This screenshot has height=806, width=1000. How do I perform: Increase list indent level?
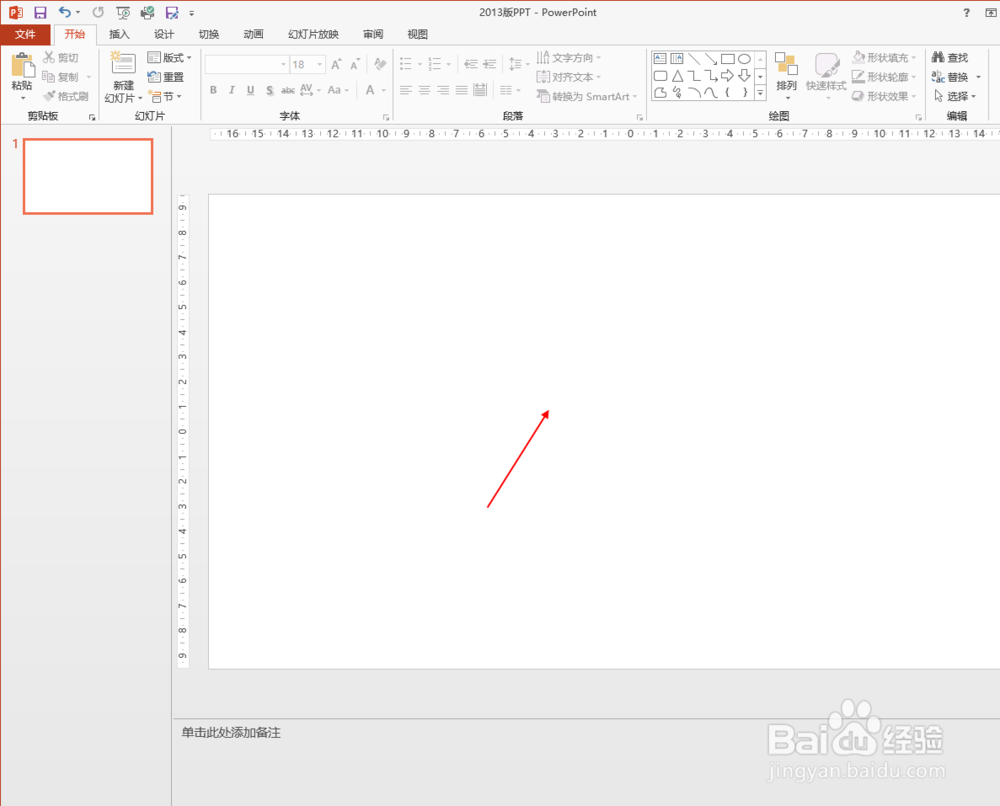(x=490, y=64)
